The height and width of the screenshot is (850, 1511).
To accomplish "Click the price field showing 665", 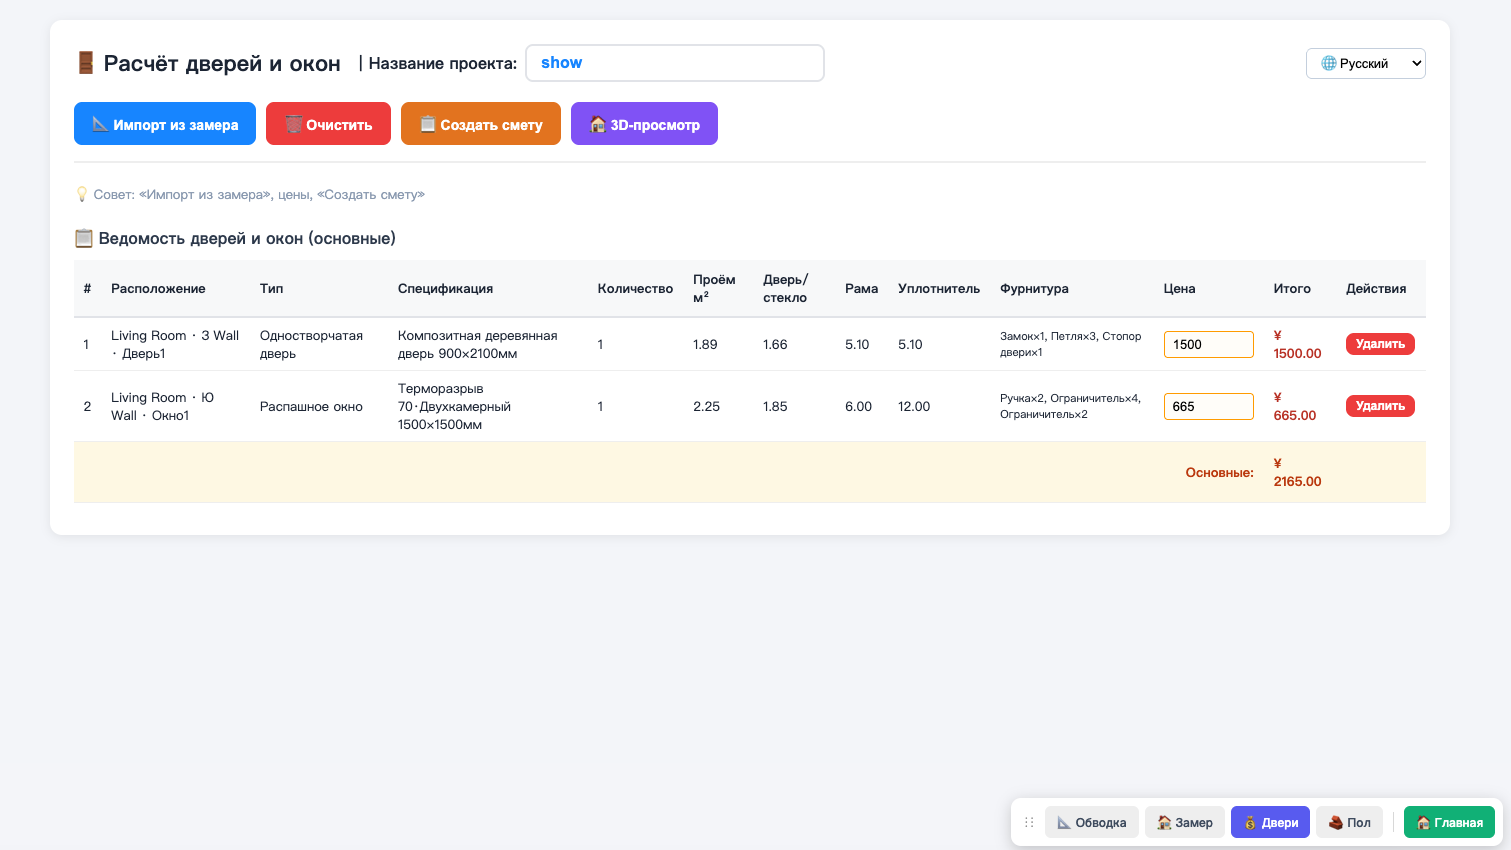I will pos(1208,406).
